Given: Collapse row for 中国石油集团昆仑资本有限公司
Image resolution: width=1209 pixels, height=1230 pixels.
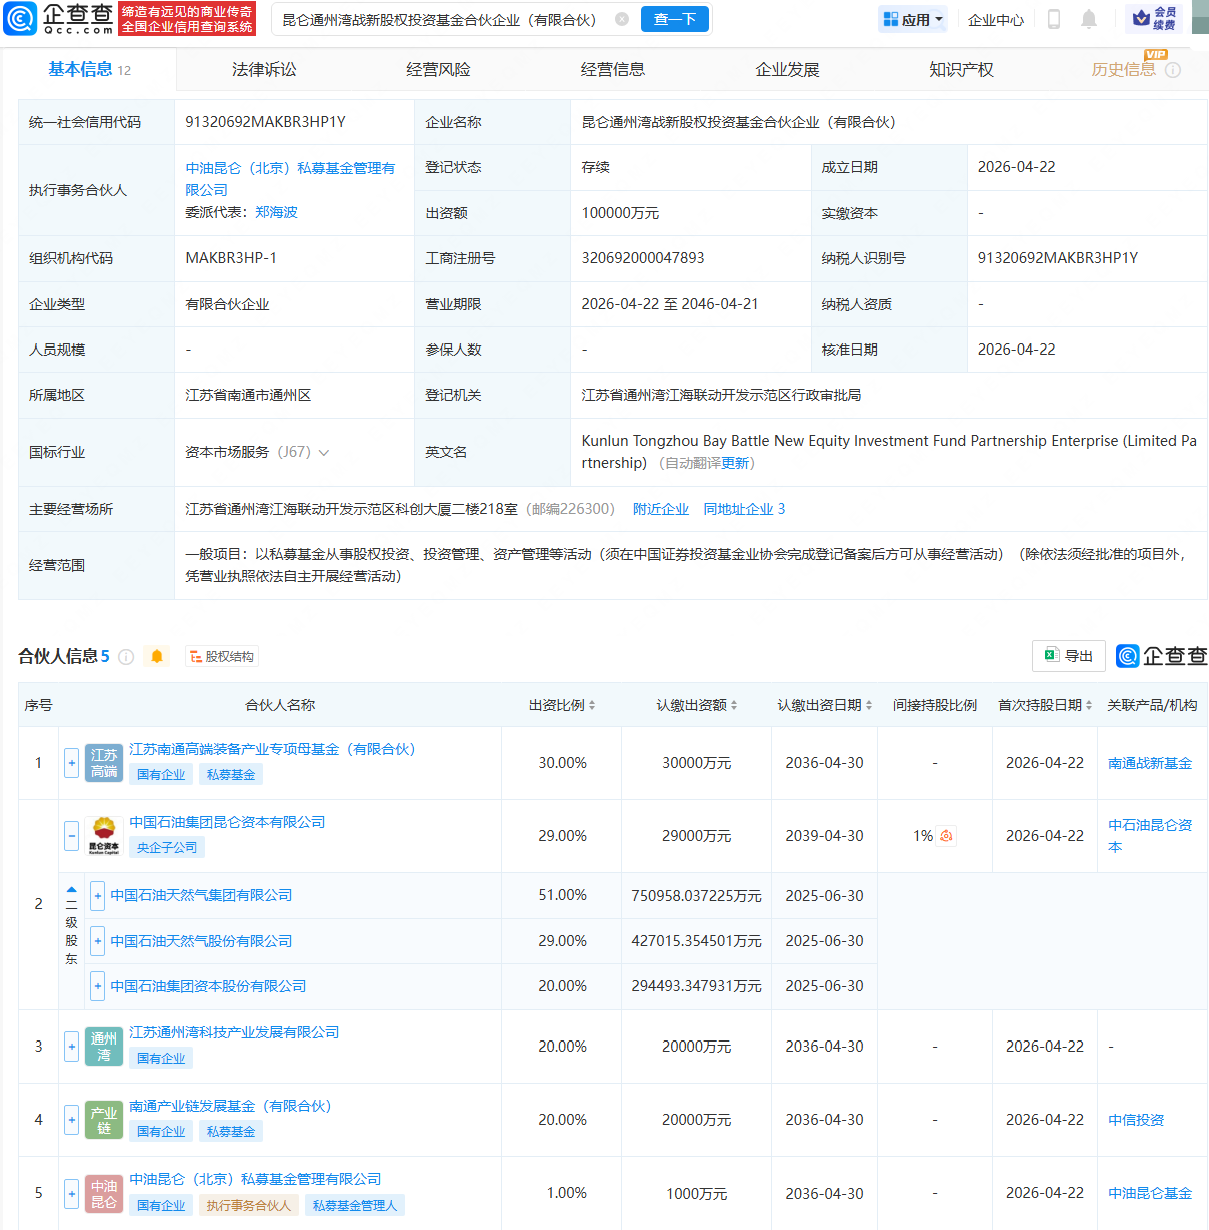Looking at the screenshot, I should pos(71,836).
